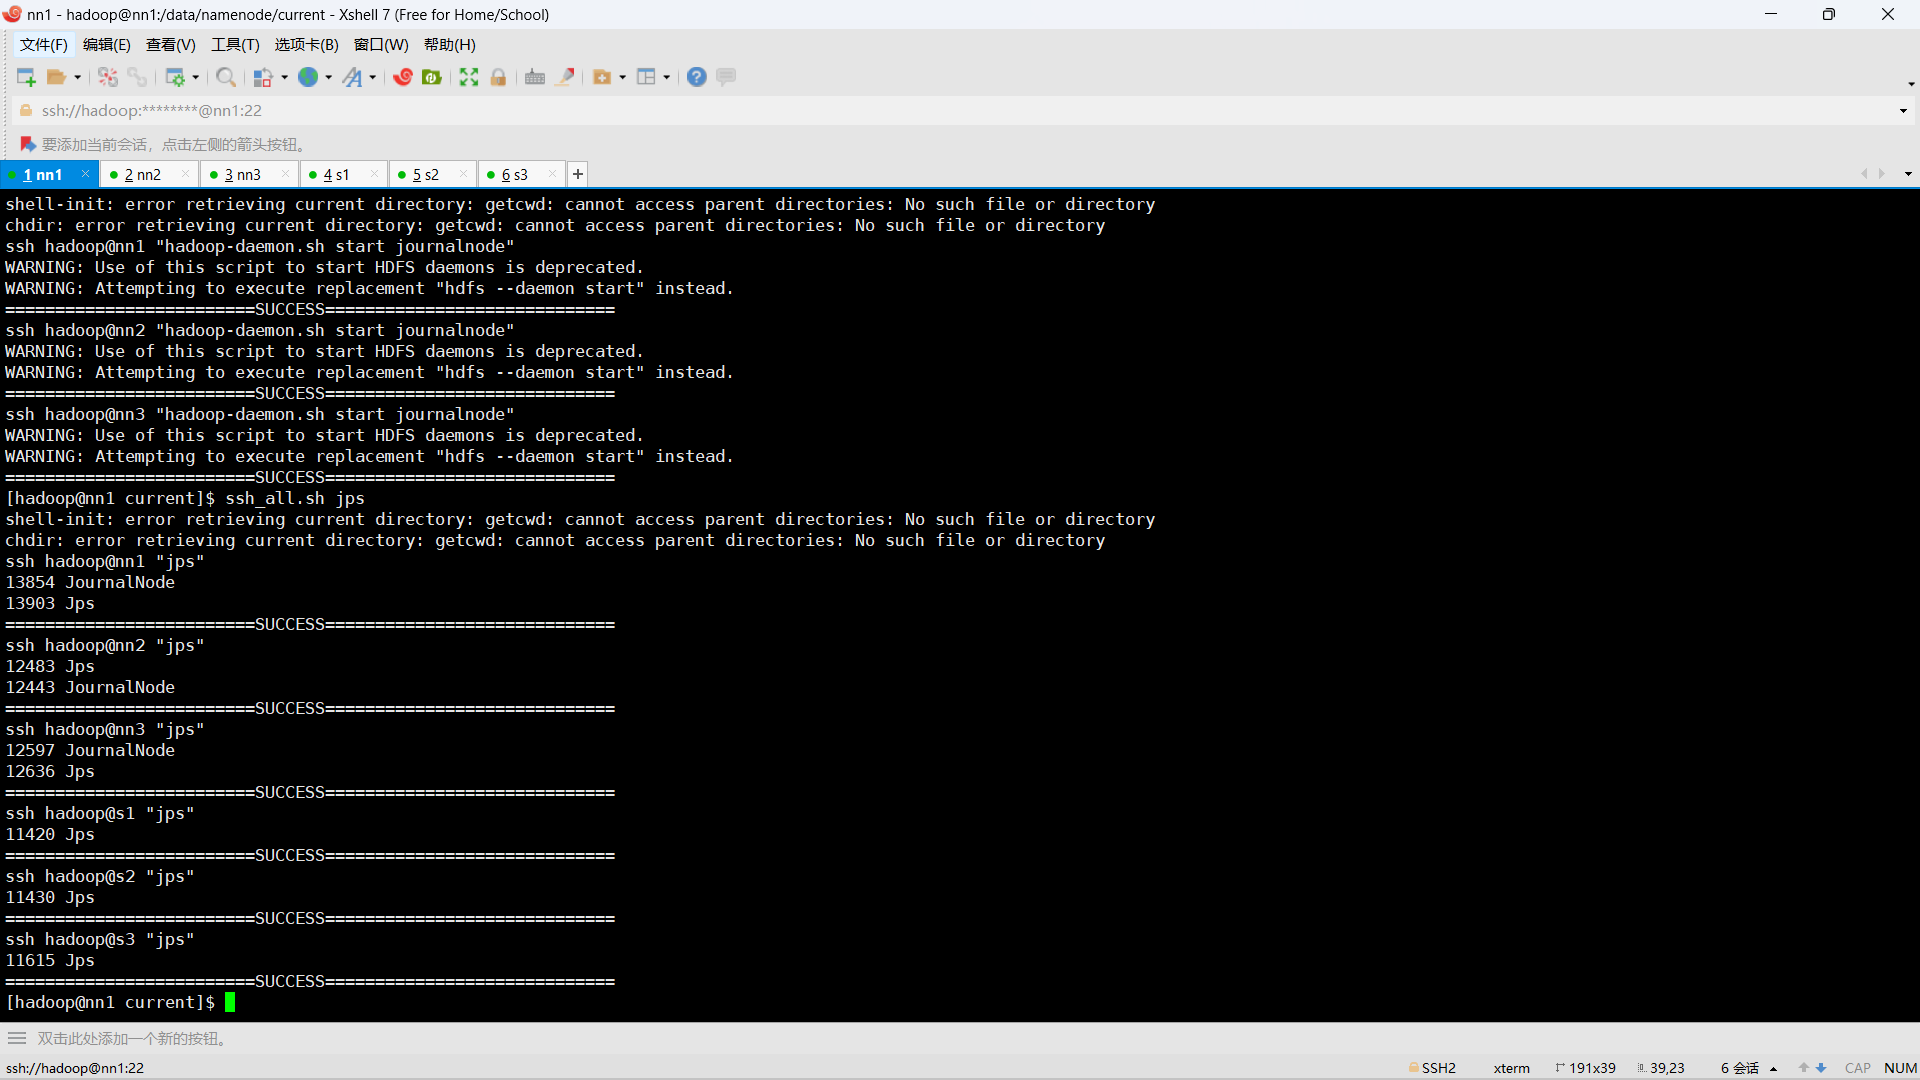Click the magnifier Find icon
1920x1080 pixels.
226,77
